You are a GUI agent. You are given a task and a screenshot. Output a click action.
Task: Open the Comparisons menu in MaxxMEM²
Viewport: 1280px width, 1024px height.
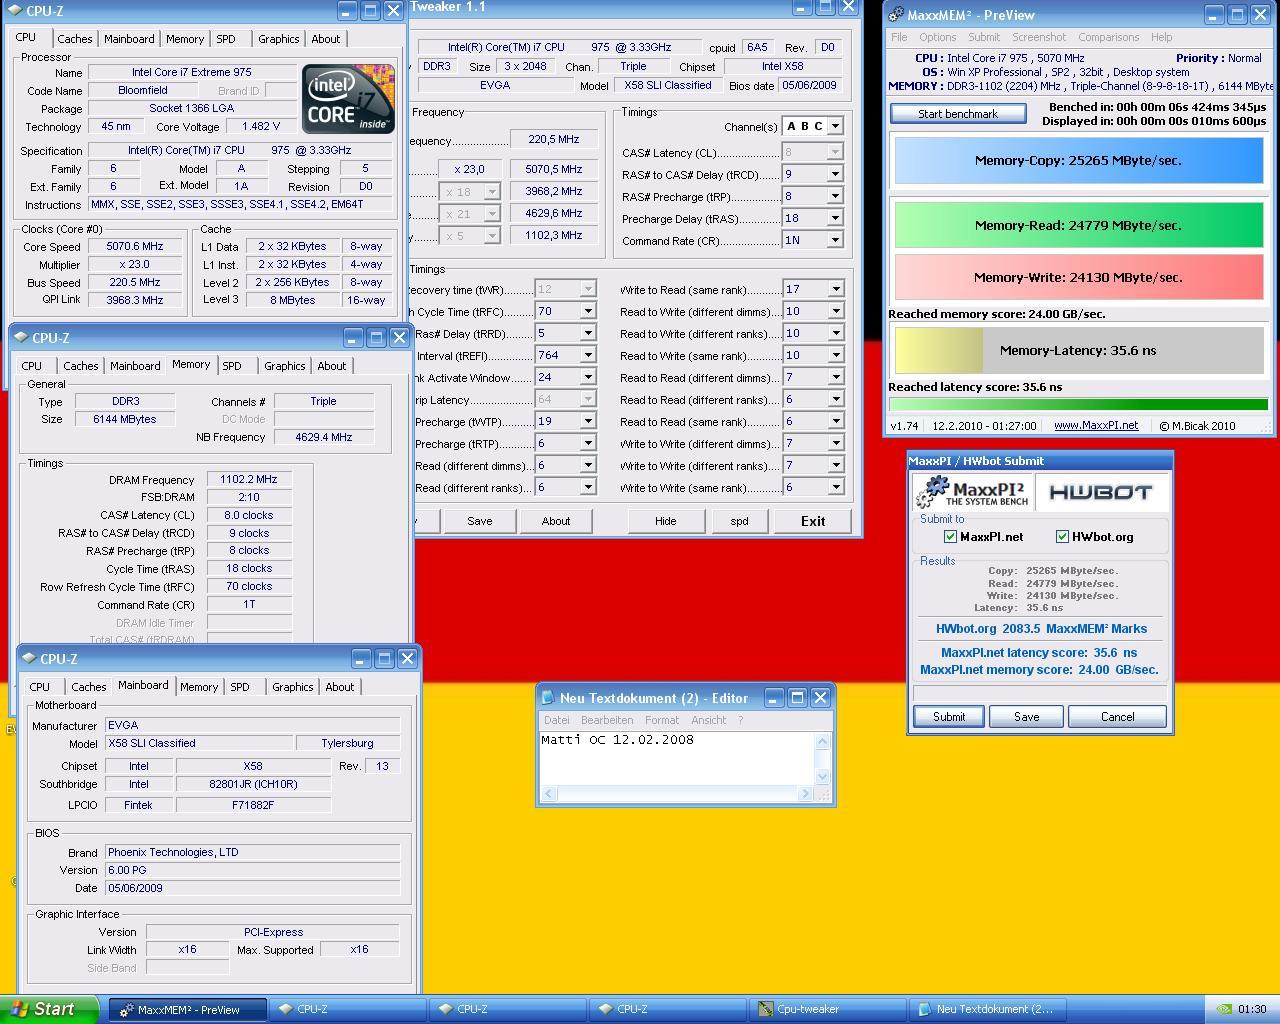[1108, 37]
